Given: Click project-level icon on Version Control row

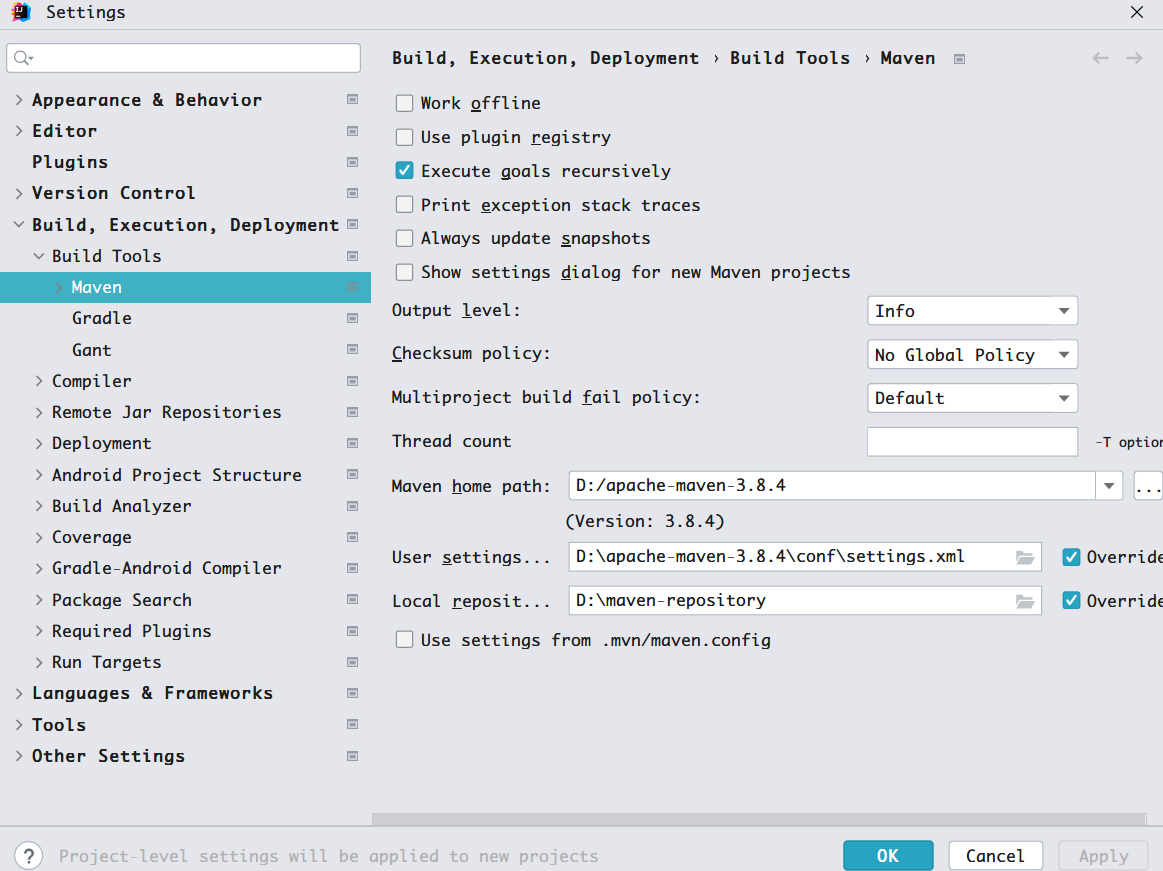Looking at the screenshot, I should click(352, 193).
